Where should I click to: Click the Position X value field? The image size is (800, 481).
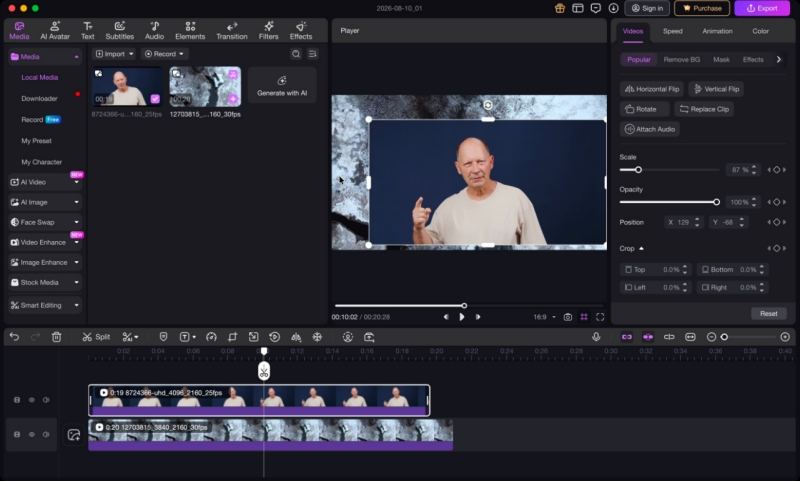tap(684, 222)
